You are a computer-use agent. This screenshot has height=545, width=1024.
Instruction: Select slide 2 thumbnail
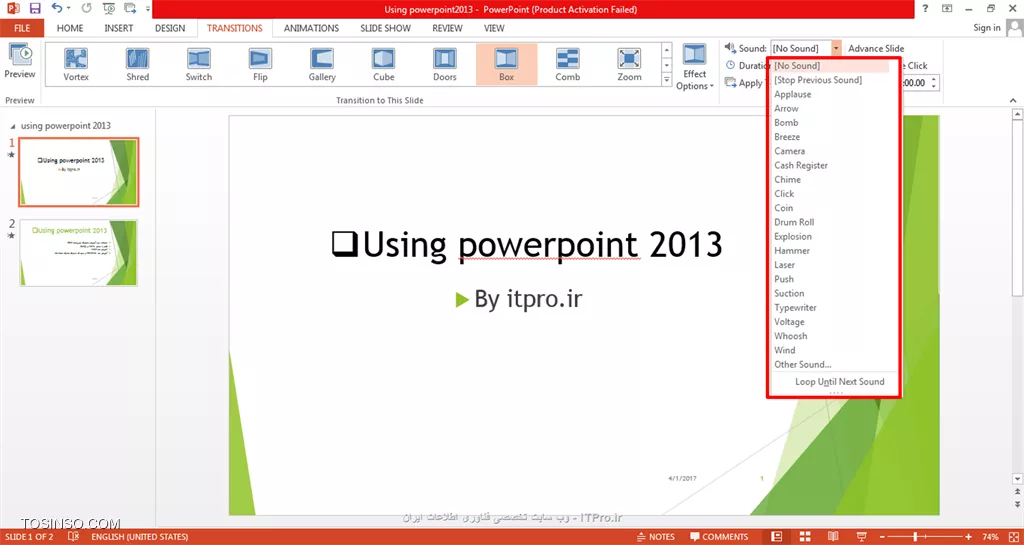coord(78,253)
